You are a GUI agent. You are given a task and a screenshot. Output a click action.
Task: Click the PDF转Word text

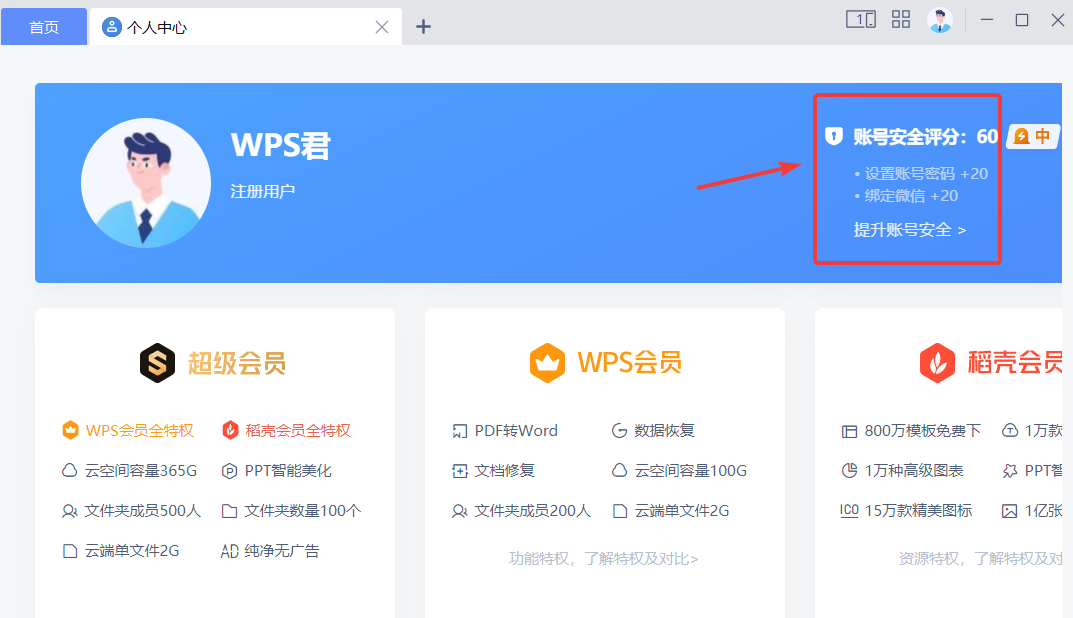coord(516,430)
